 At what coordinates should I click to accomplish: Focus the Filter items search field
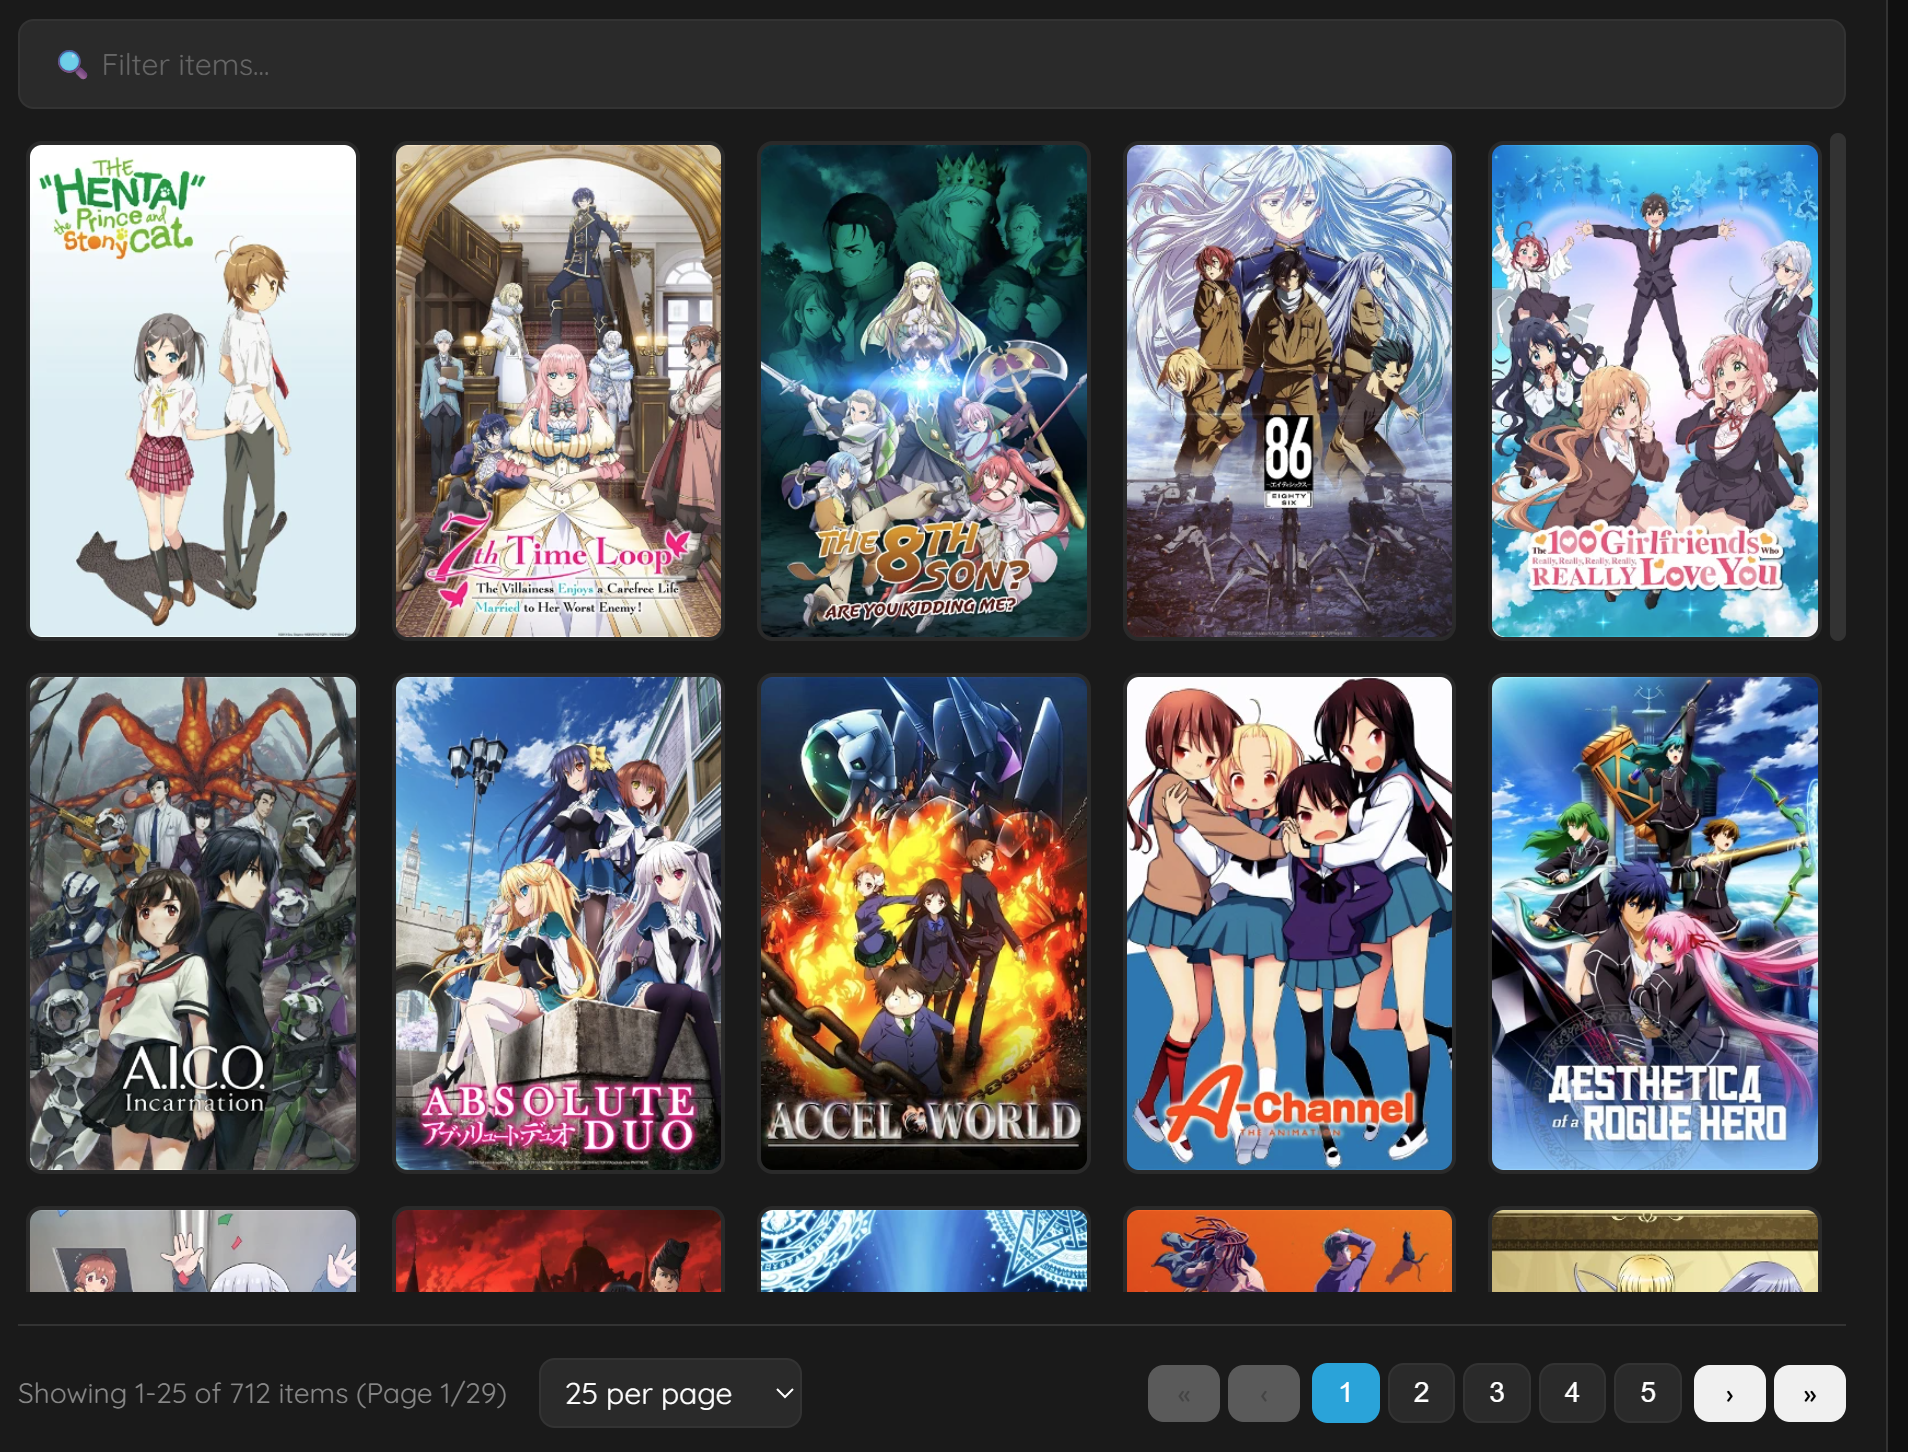(931, 65)
